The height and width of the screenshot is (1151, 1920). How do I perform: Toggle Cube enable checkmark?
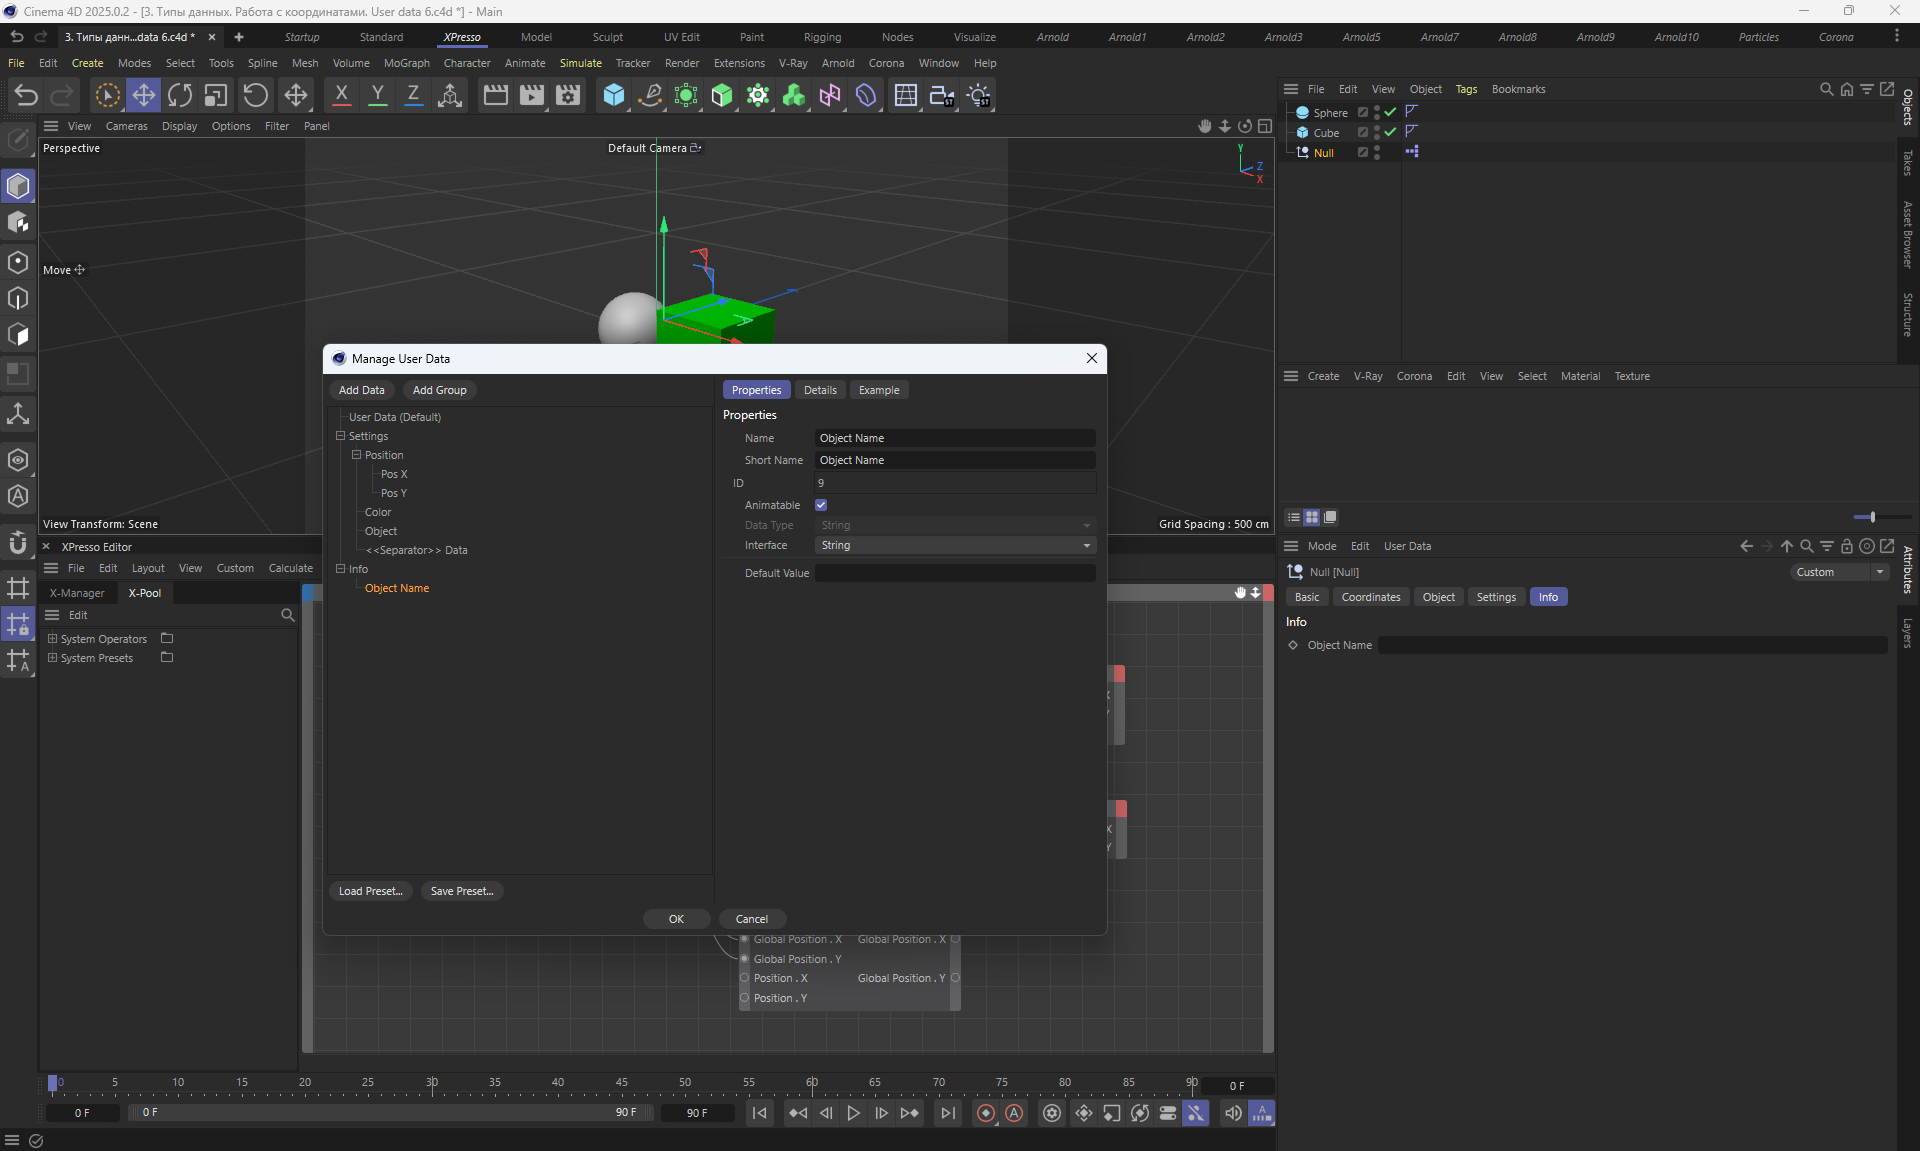click(1390, 132)
